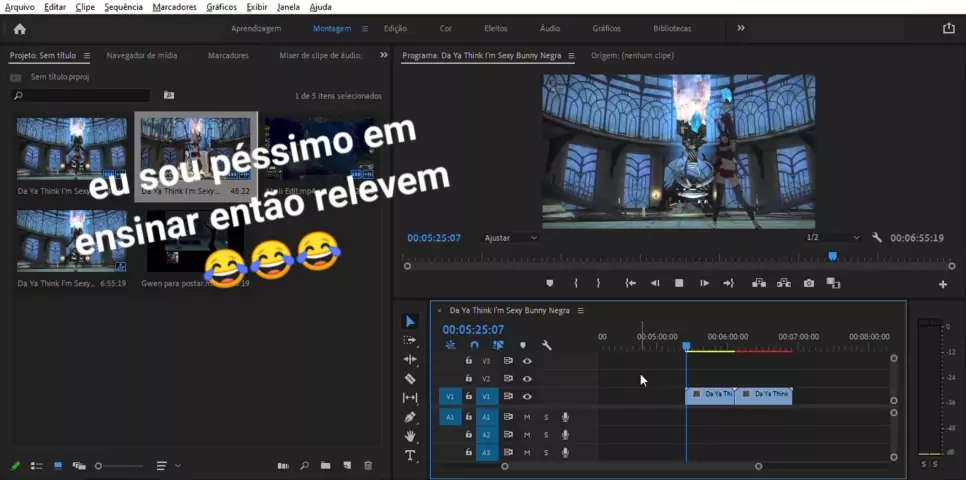Mute audio track A1
Viewport: 966px width, 480px height.
(527, 417)
